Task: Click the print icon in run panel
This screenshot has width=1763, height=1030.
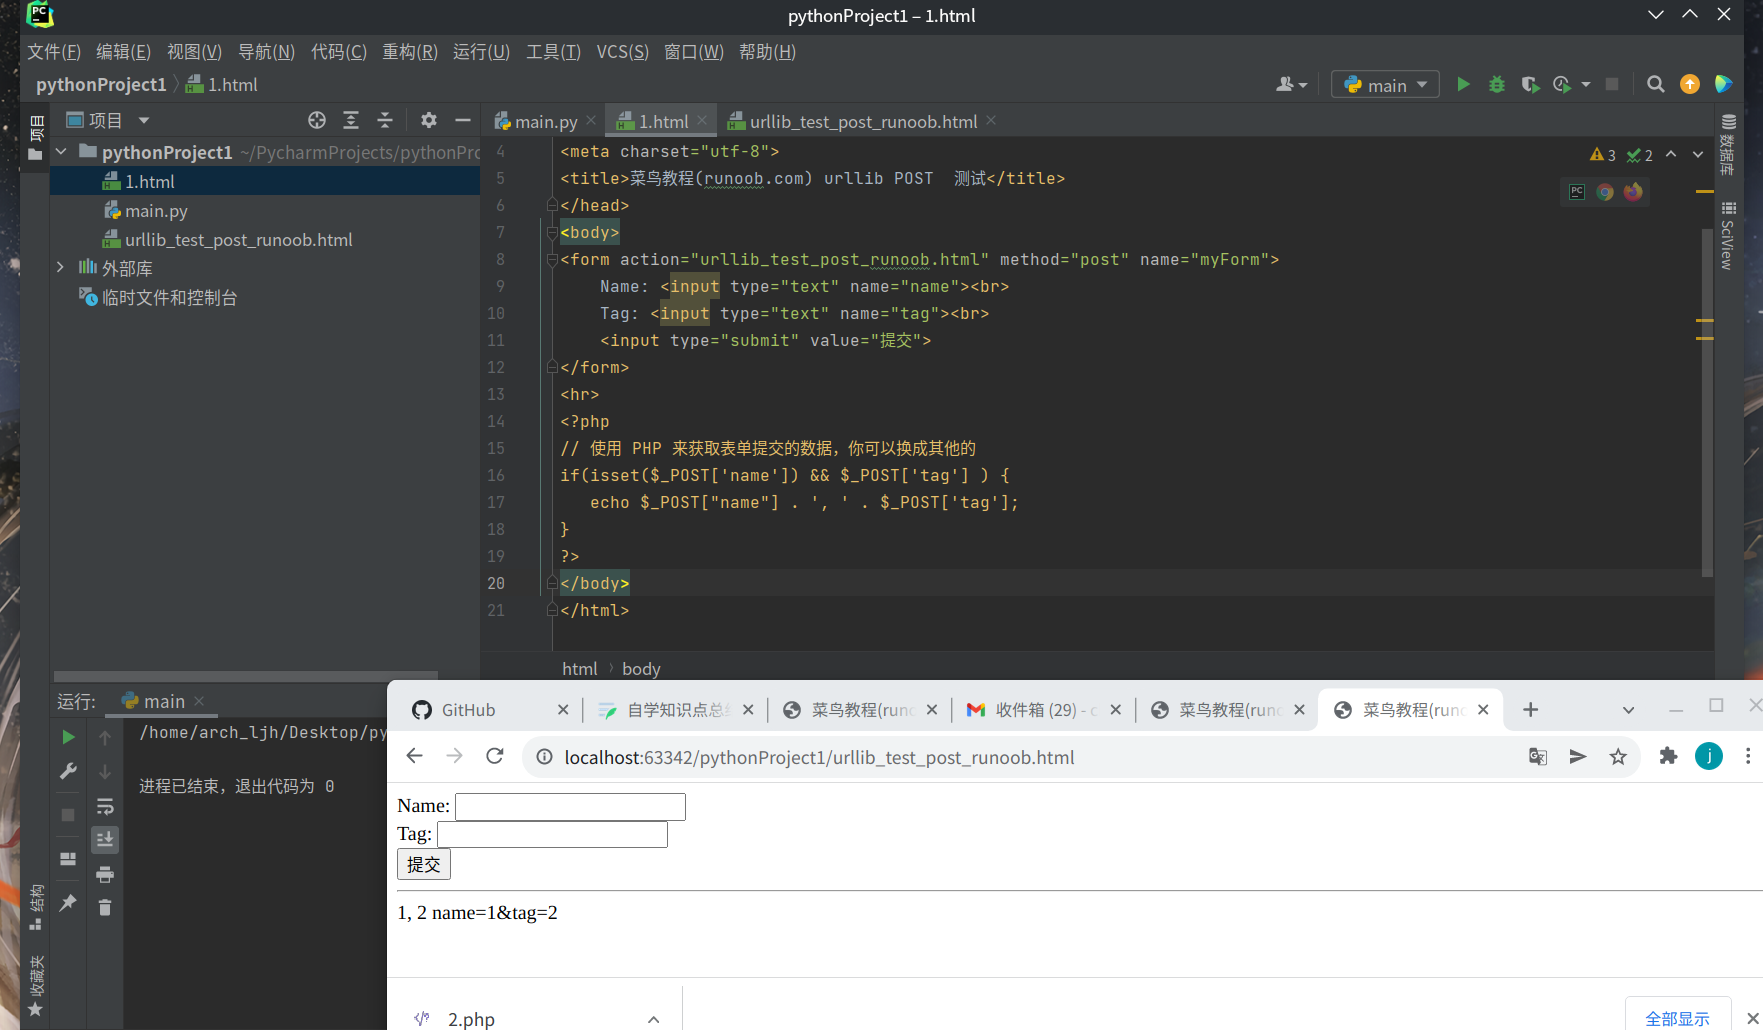Action: tap(105, 875)
